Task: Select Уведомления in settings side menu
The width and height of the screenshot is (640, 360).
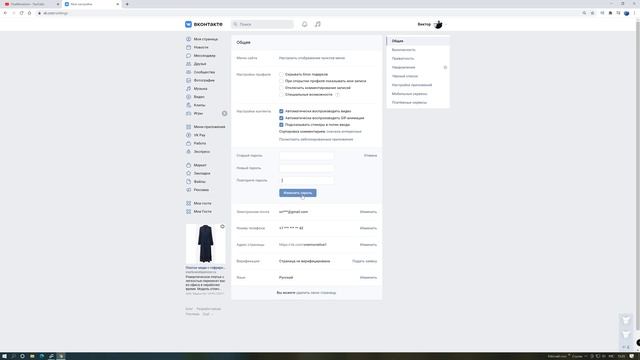Action: pyautogui.click(x=418, y=67)
